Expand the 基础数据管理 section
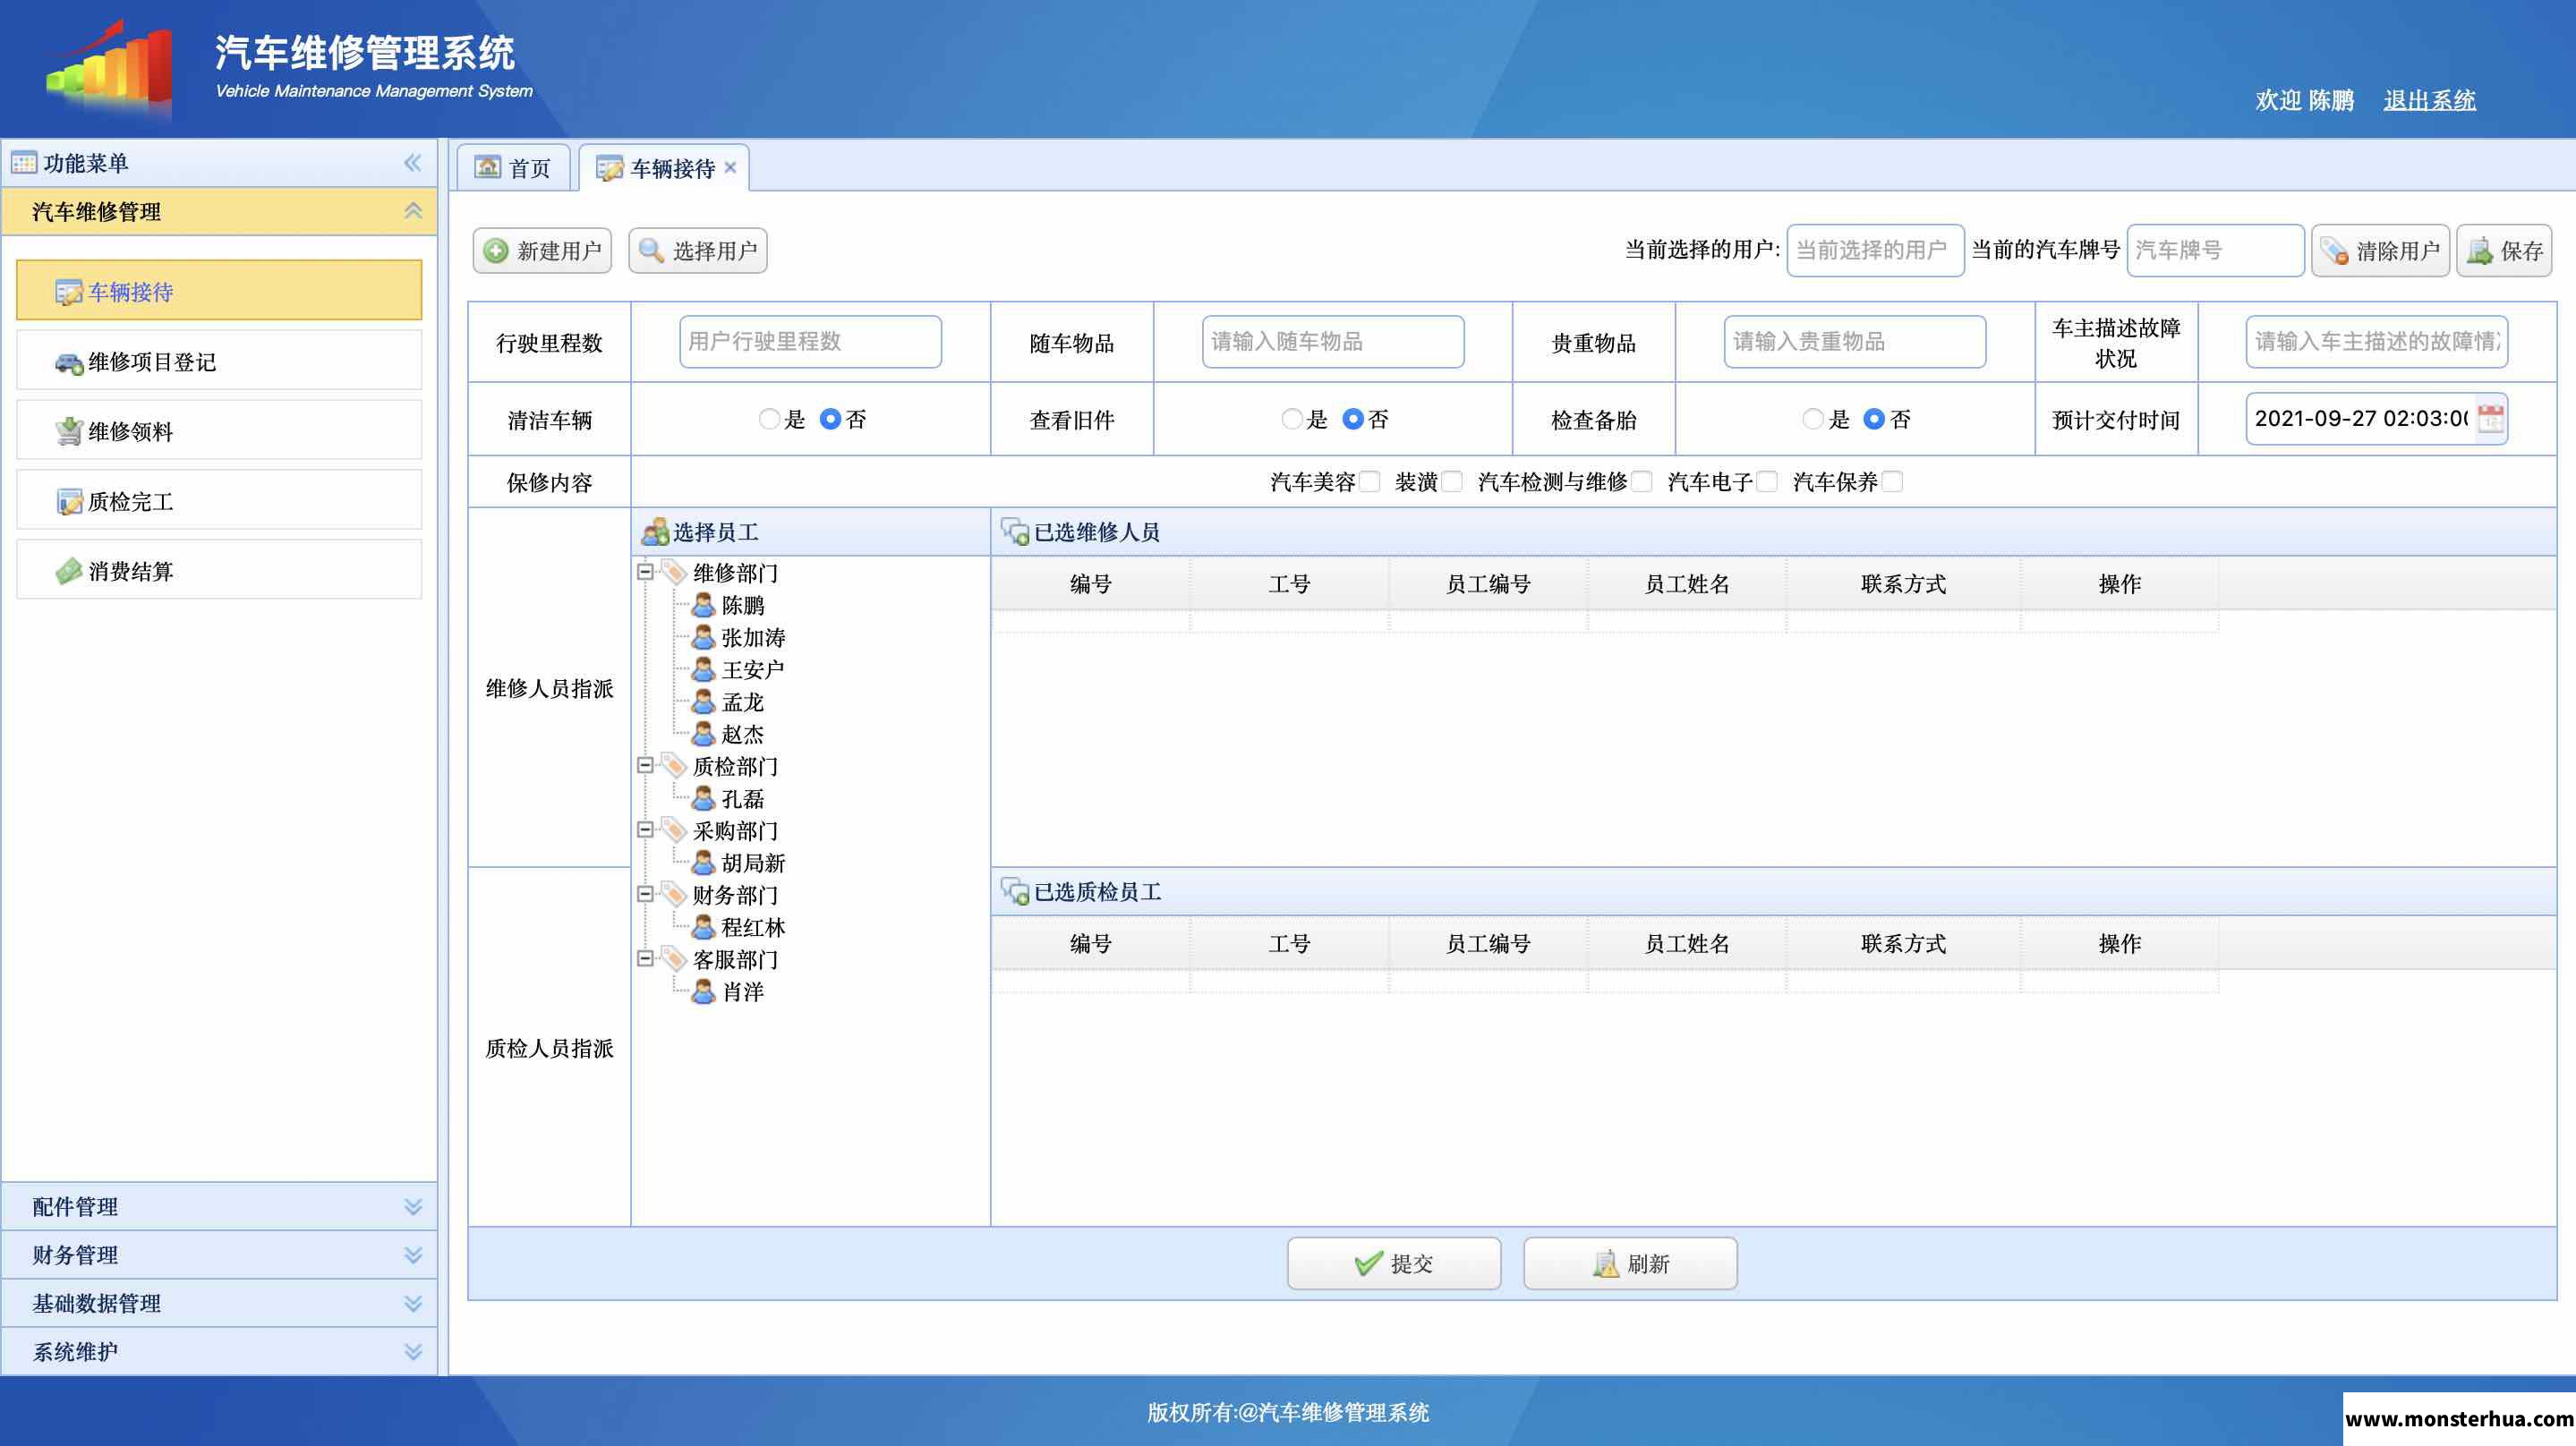 (413, 1303)
